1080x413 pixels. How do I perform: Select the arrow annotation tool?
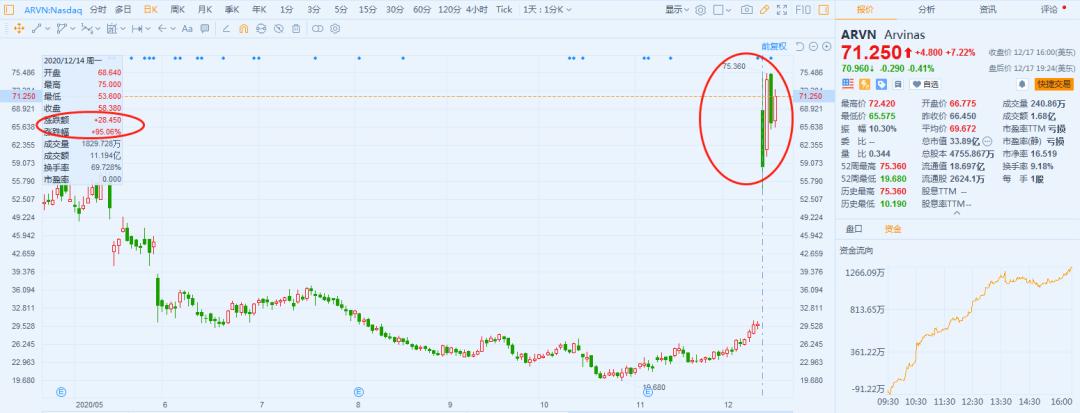pyautogui.click(x=163, y=28)
